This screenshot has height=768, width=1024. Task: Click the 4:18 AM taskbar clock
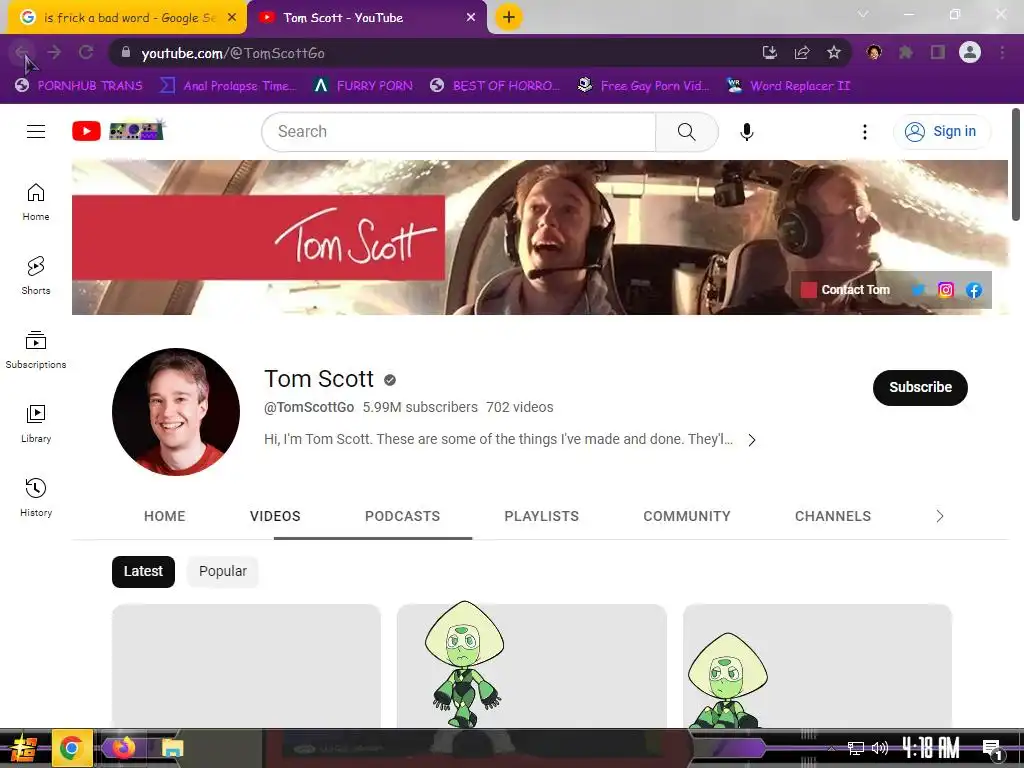click(x=931, y=748)
